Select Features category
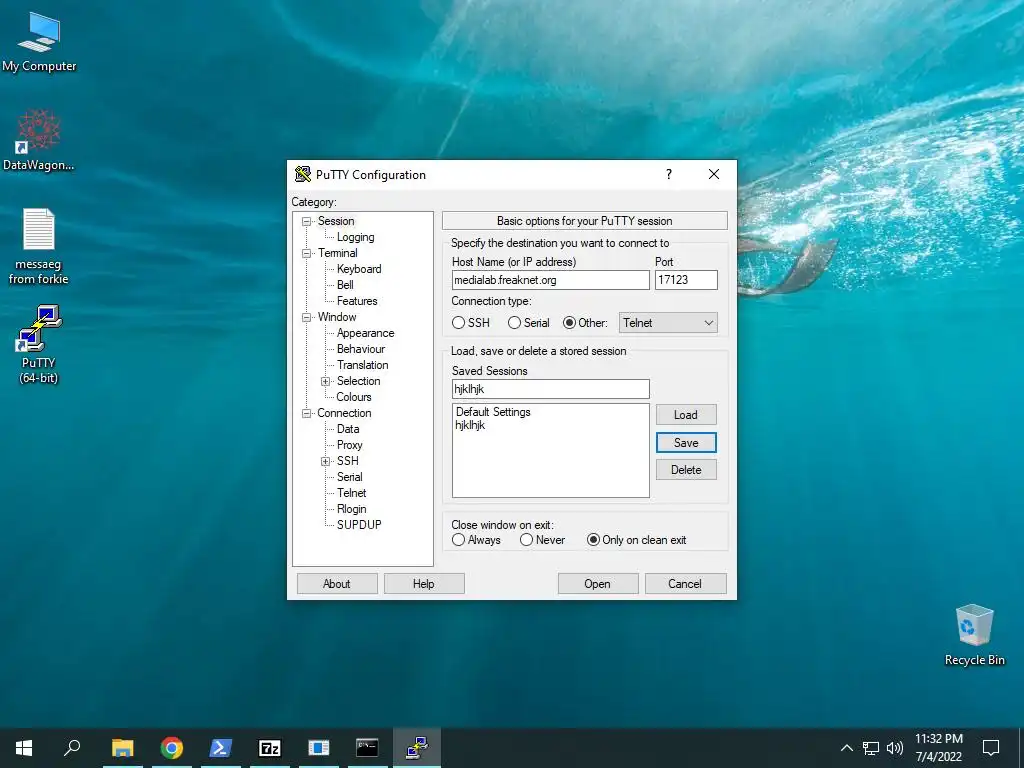 357,301
